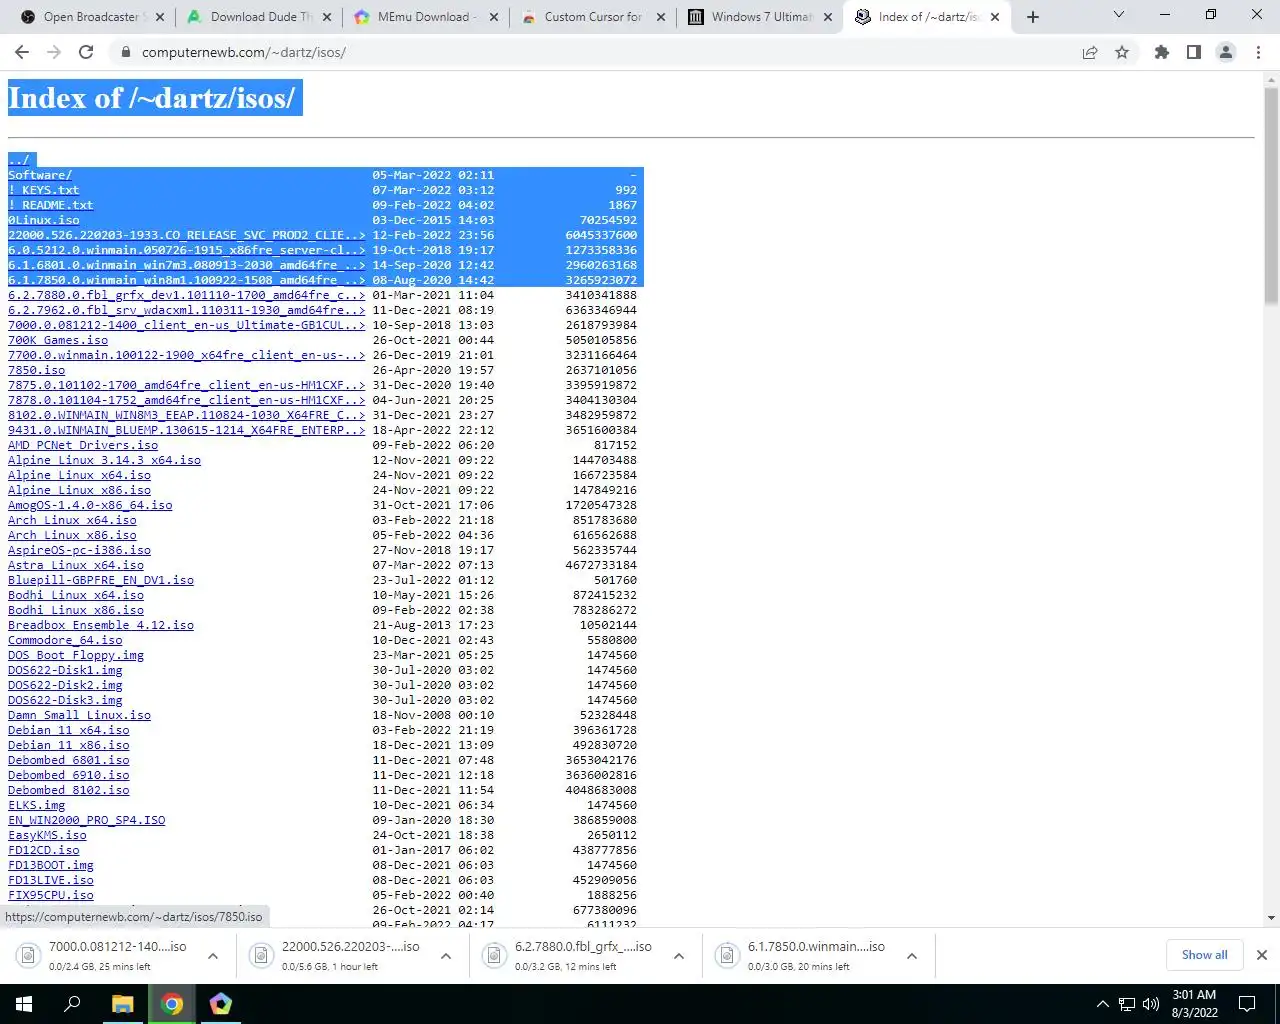Download EN_WIN2000_PRO_SP4.ISO
Image resolution: width=1280 pixels, height=1024 pixels.
87,820
